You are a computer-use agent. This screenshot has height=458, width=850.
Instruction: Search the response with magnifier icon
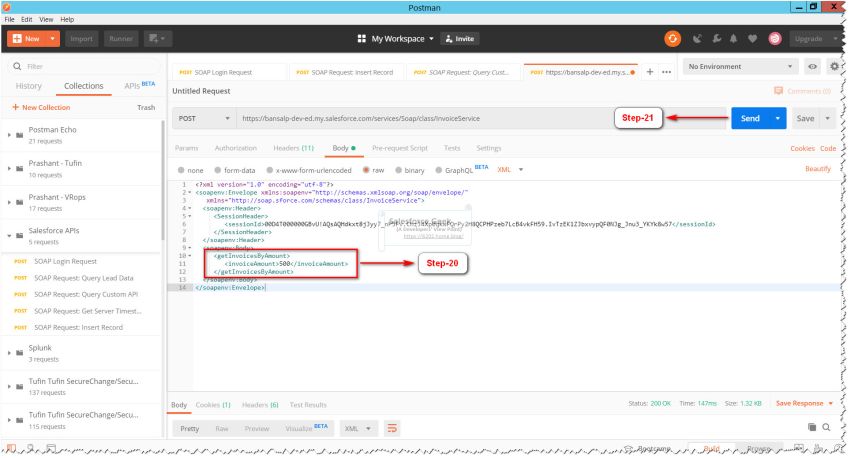click(x=826, y=427)
